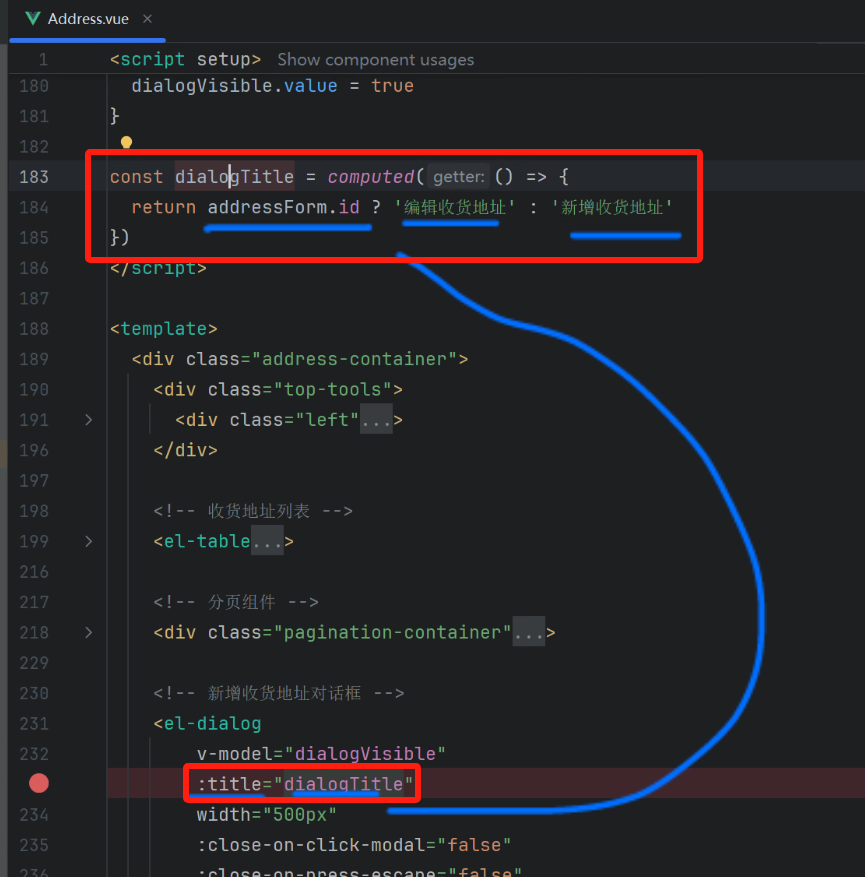This screenshot has height=877, width=865.
Task: Click the yellow lightbulb intention icon
Action: 126,142
